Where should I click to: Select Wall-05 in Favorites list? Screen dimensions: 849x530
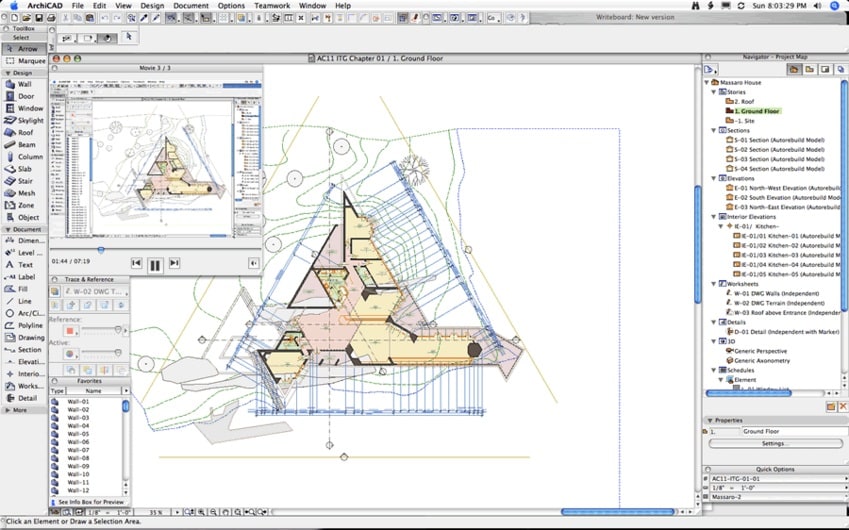(78, 434)
